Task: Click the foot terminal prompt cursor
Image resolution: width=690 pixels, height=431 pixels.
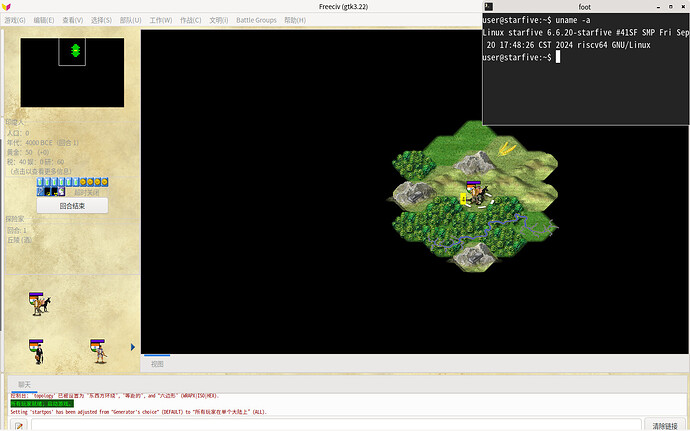Action: click(558, 57)
